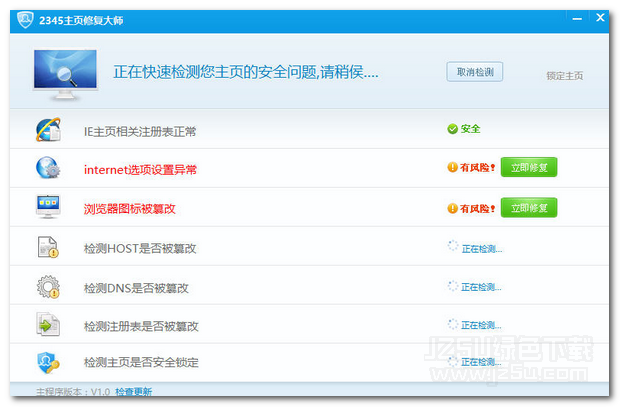Select the internet选项设置异常 red text
Viewport: 620px width, 407px height.
click(140, 170)
